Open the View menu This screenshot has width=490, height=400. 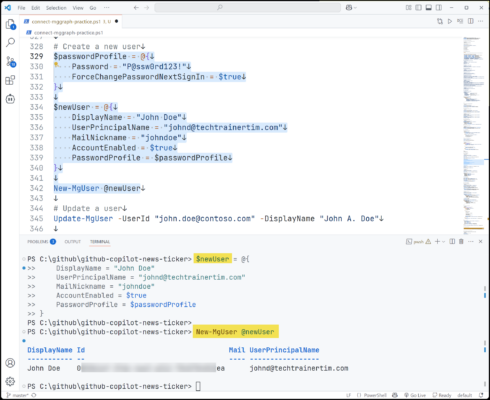pos(78,8)
